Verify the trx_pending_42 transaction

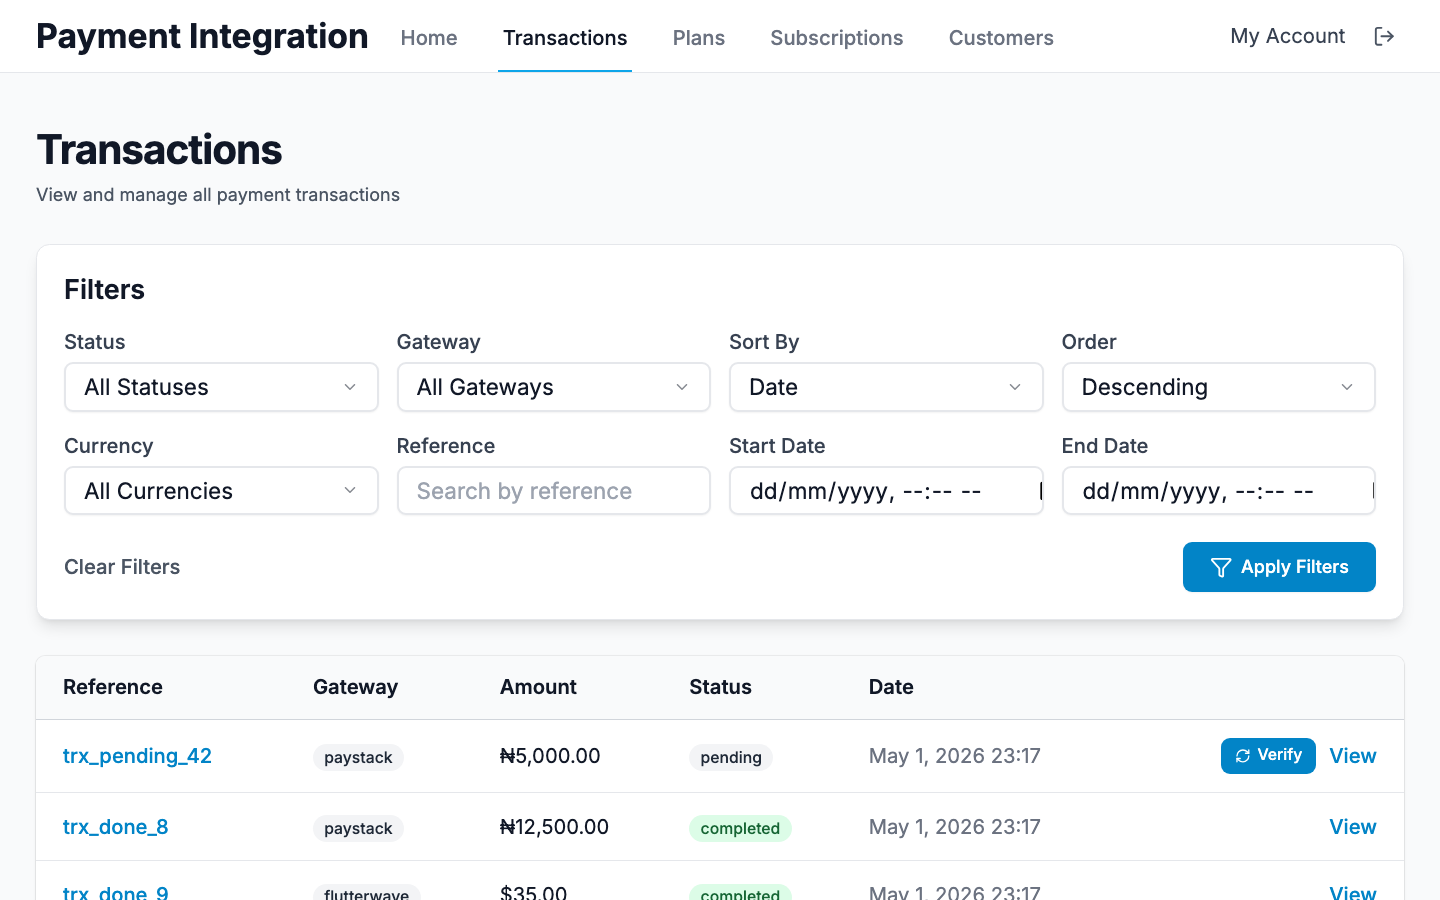1268,756
